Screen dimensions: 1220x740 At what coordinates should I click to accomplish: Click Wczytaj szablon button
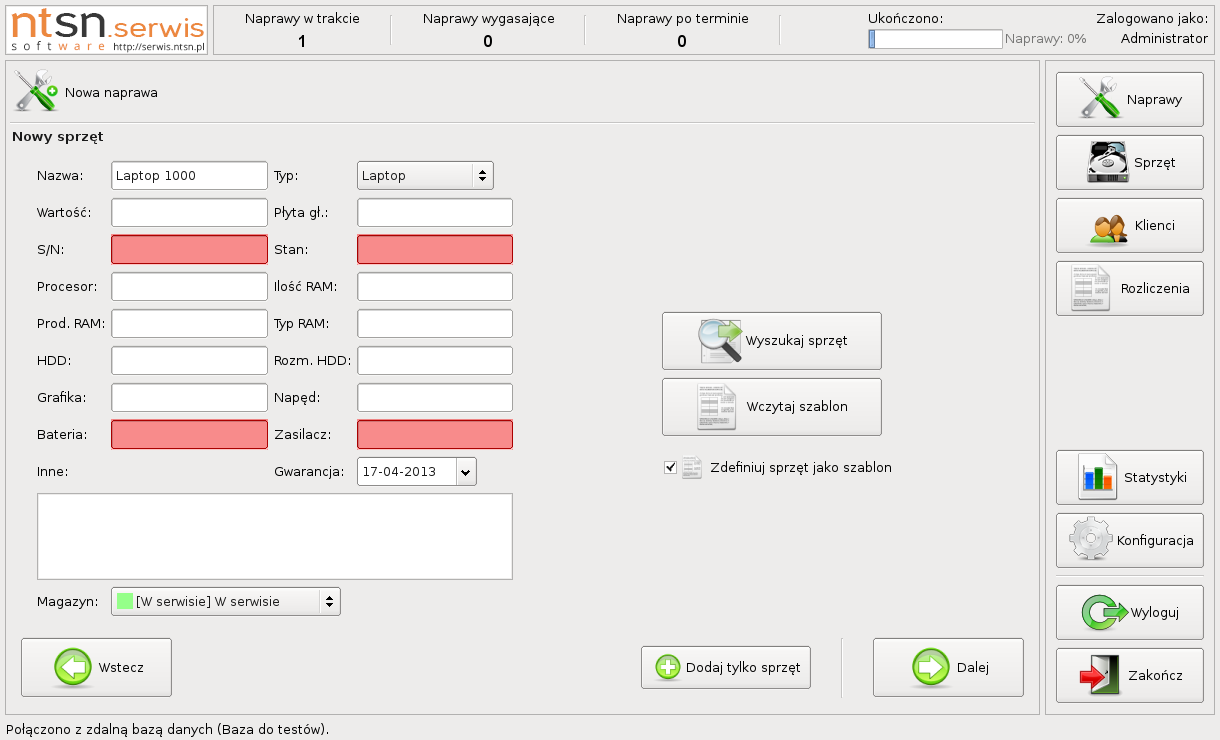pos(771,407)
